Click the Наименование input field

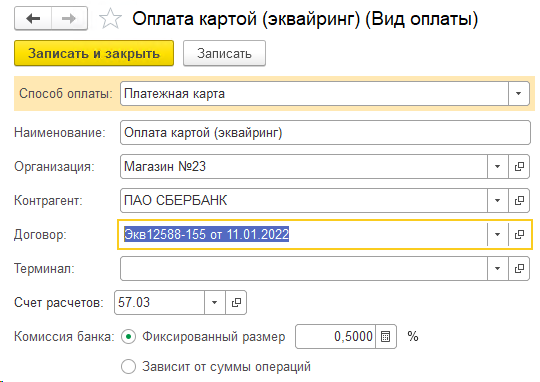[325, 133]
